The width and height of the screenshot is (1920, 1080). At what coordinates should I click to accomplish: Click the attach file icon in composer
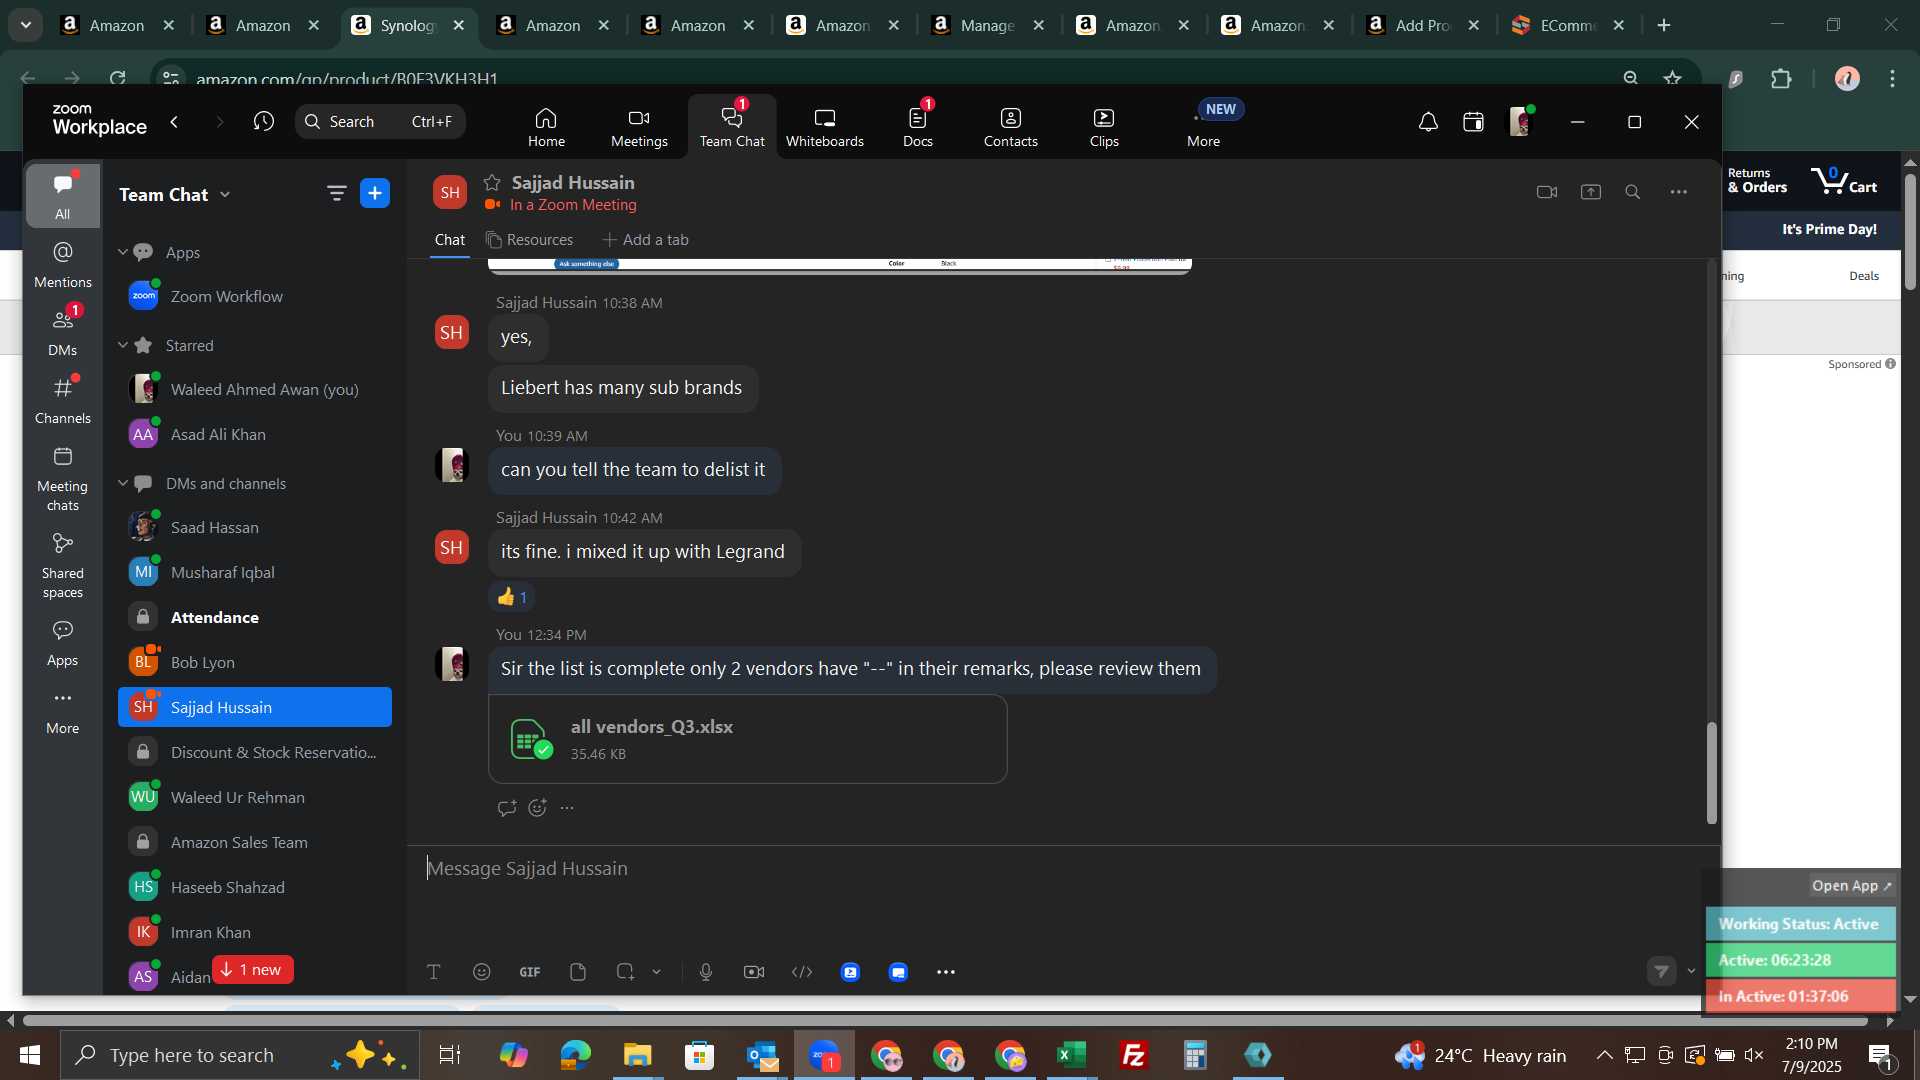click(x=578, y=972)
